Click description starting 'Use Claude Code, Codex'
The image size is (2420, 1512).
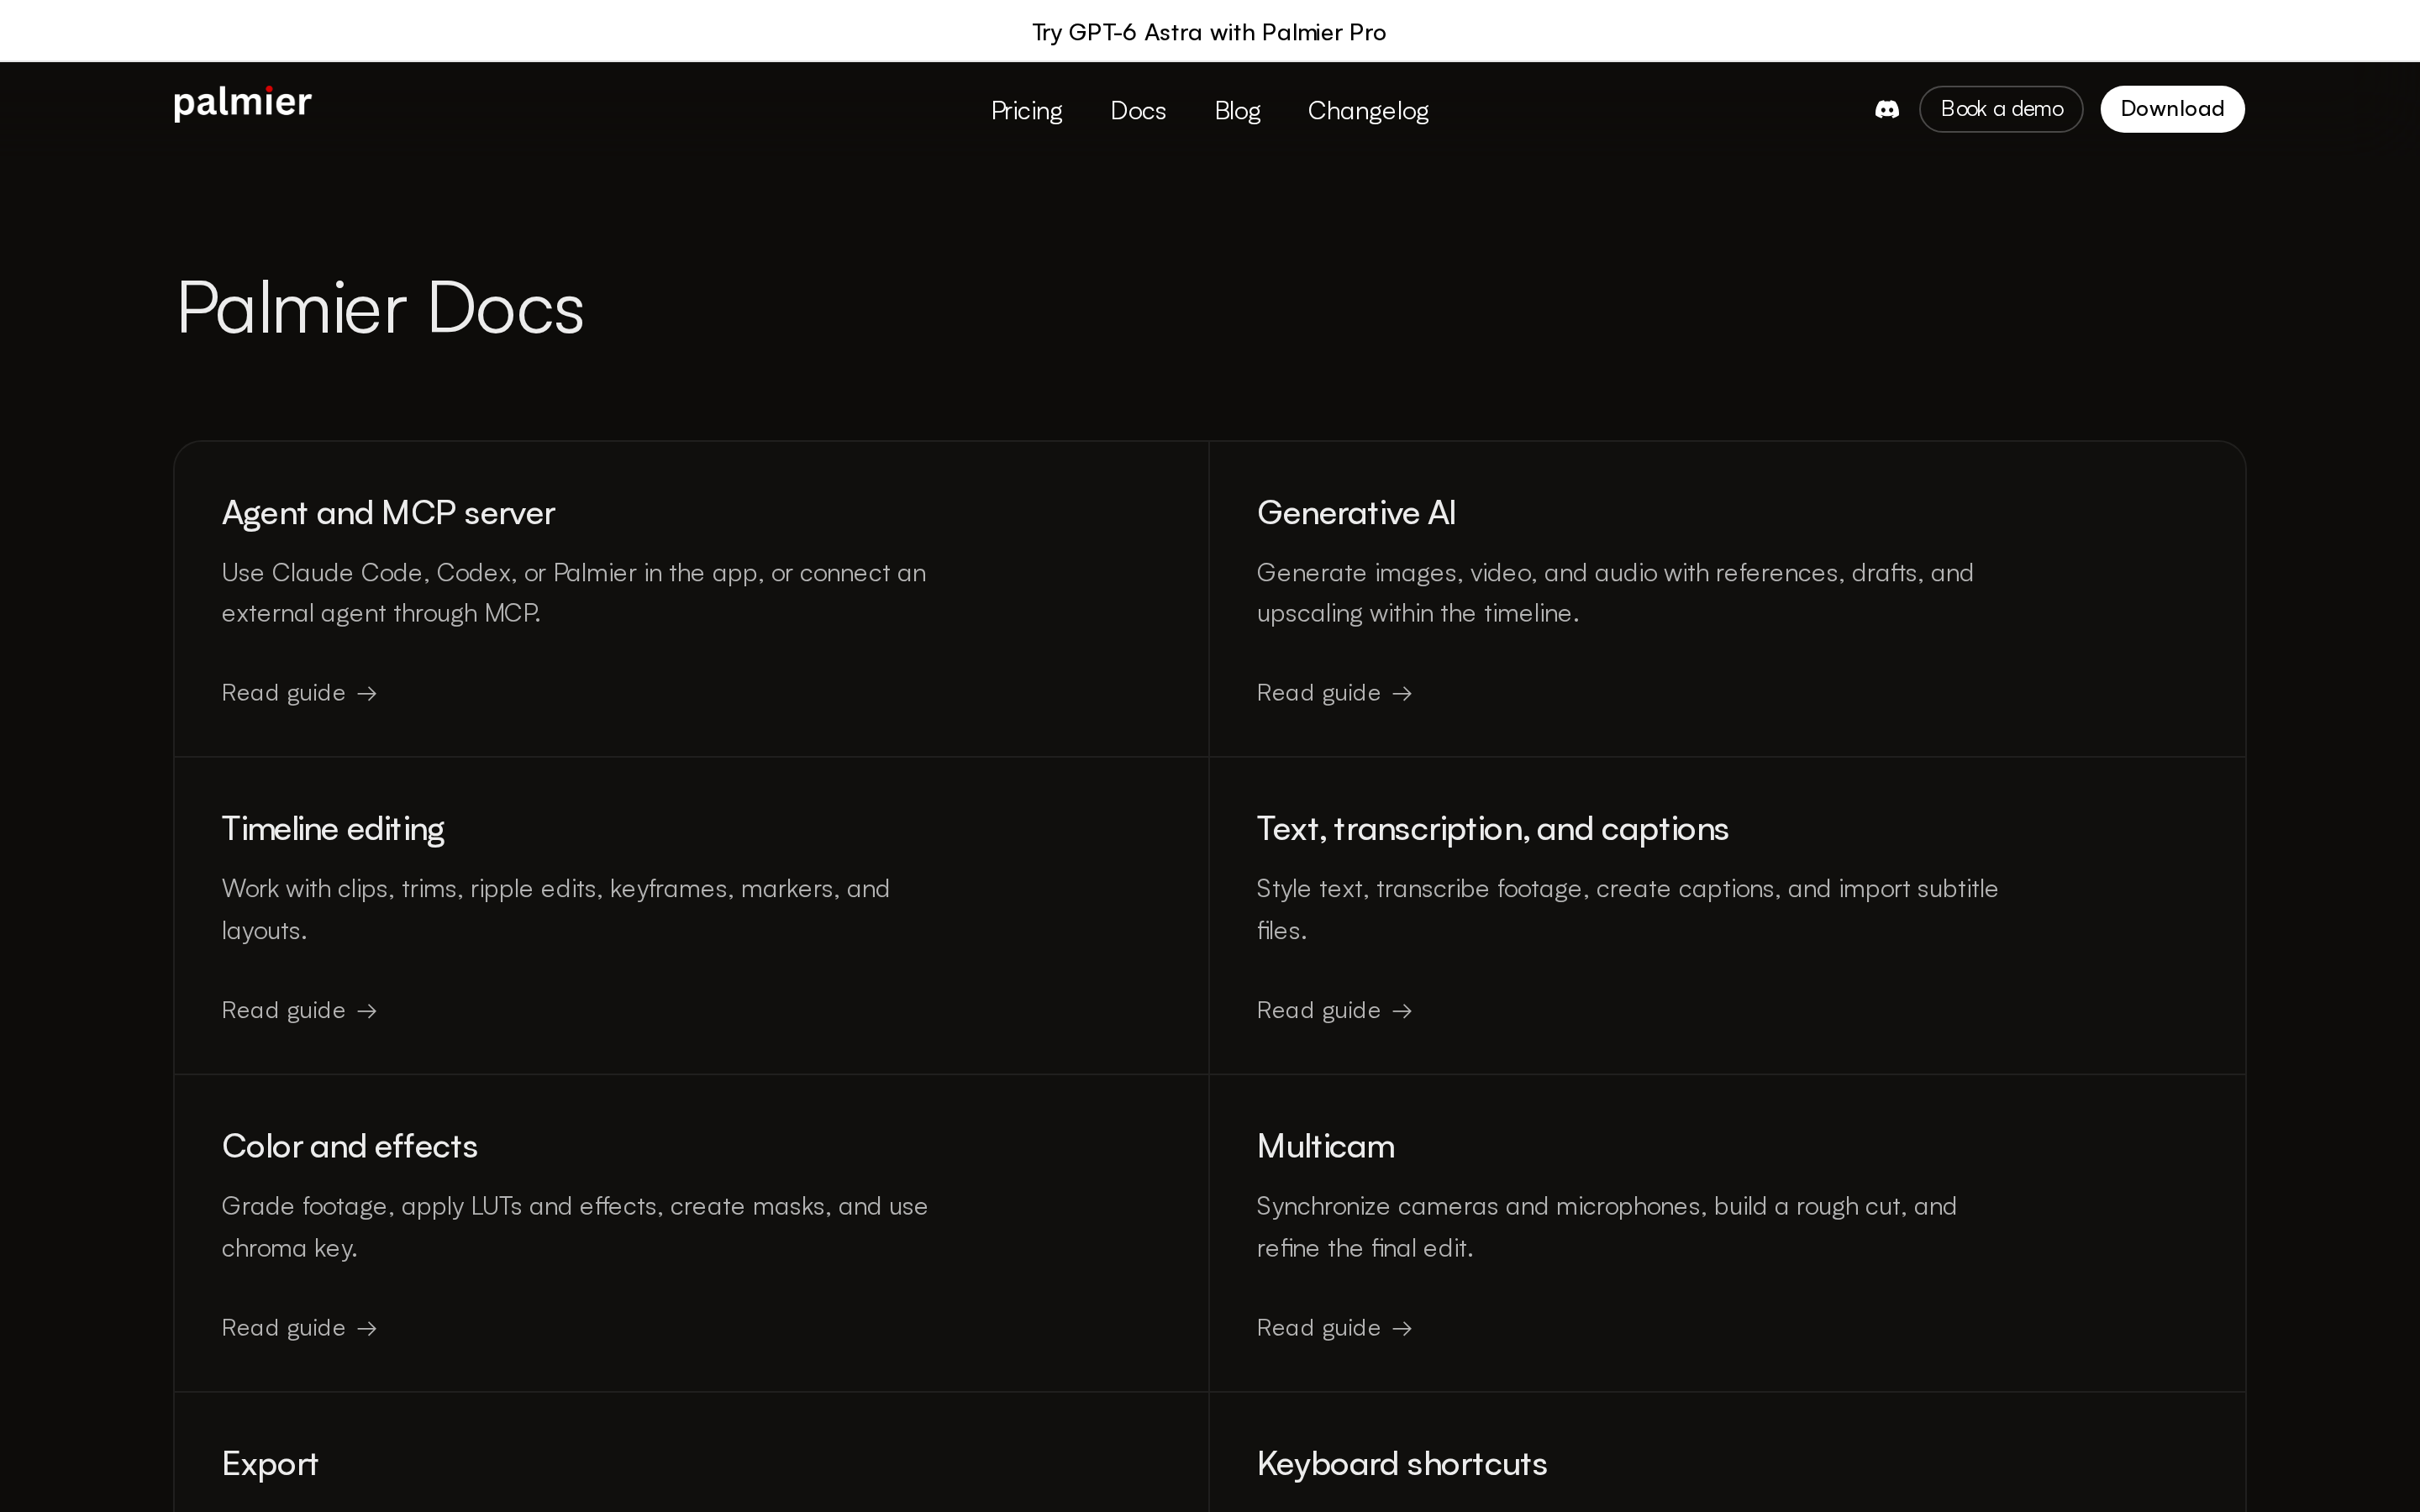coord(574,593)
